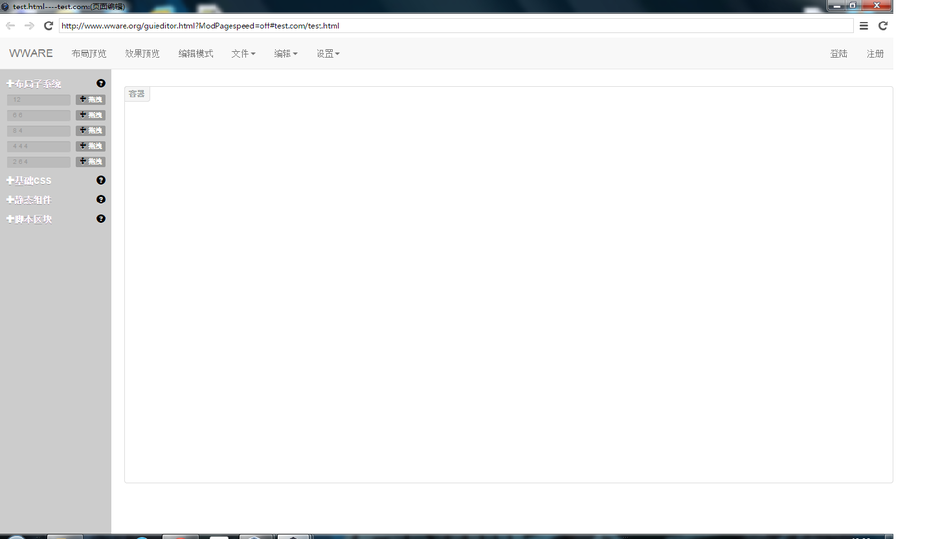
Task: Click the WWARE brand link
Action: coord(31,53)
